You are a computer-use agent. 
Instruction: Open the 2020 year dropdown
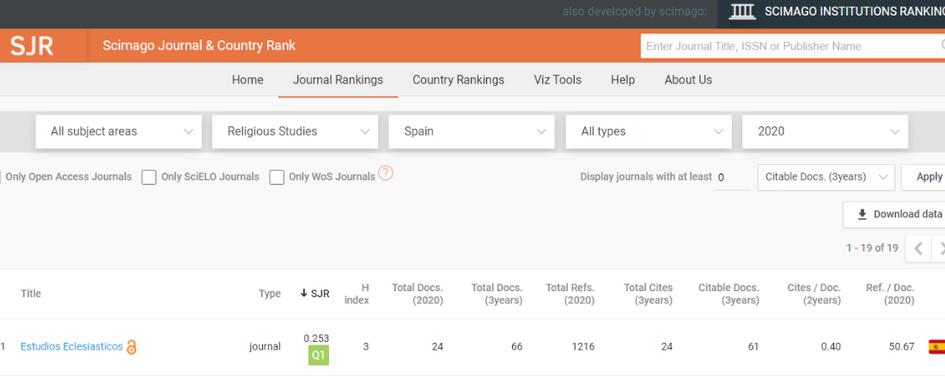coord(825,131)
